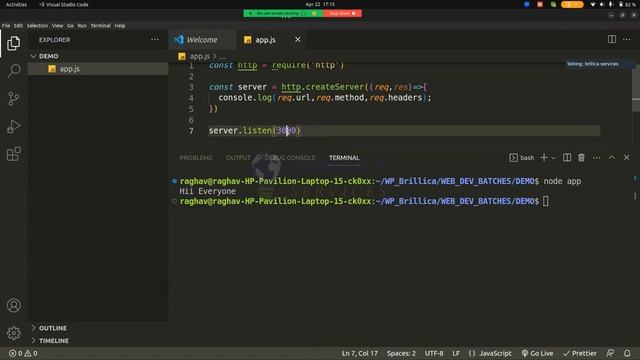Open the View menu
The image size is (640, 360).
point(57,25)
